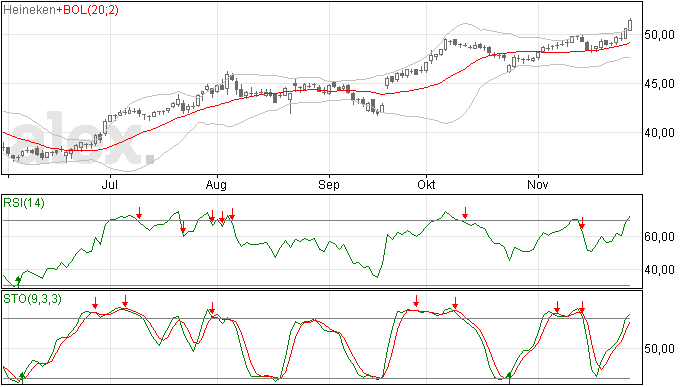Click the BOL(20;2) indicator label
The width and height of the screenshot is (690, 387).
point(90,10)
